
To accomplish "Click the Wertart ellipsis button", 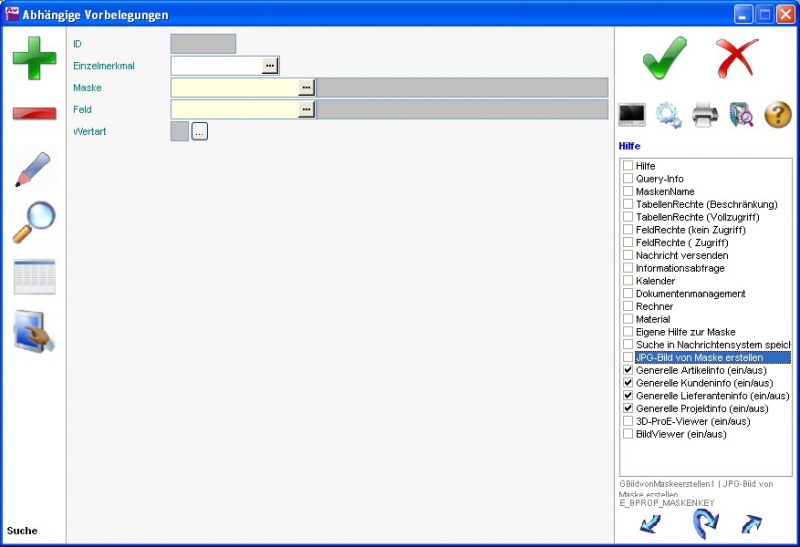I will click(x=199, y=131).
